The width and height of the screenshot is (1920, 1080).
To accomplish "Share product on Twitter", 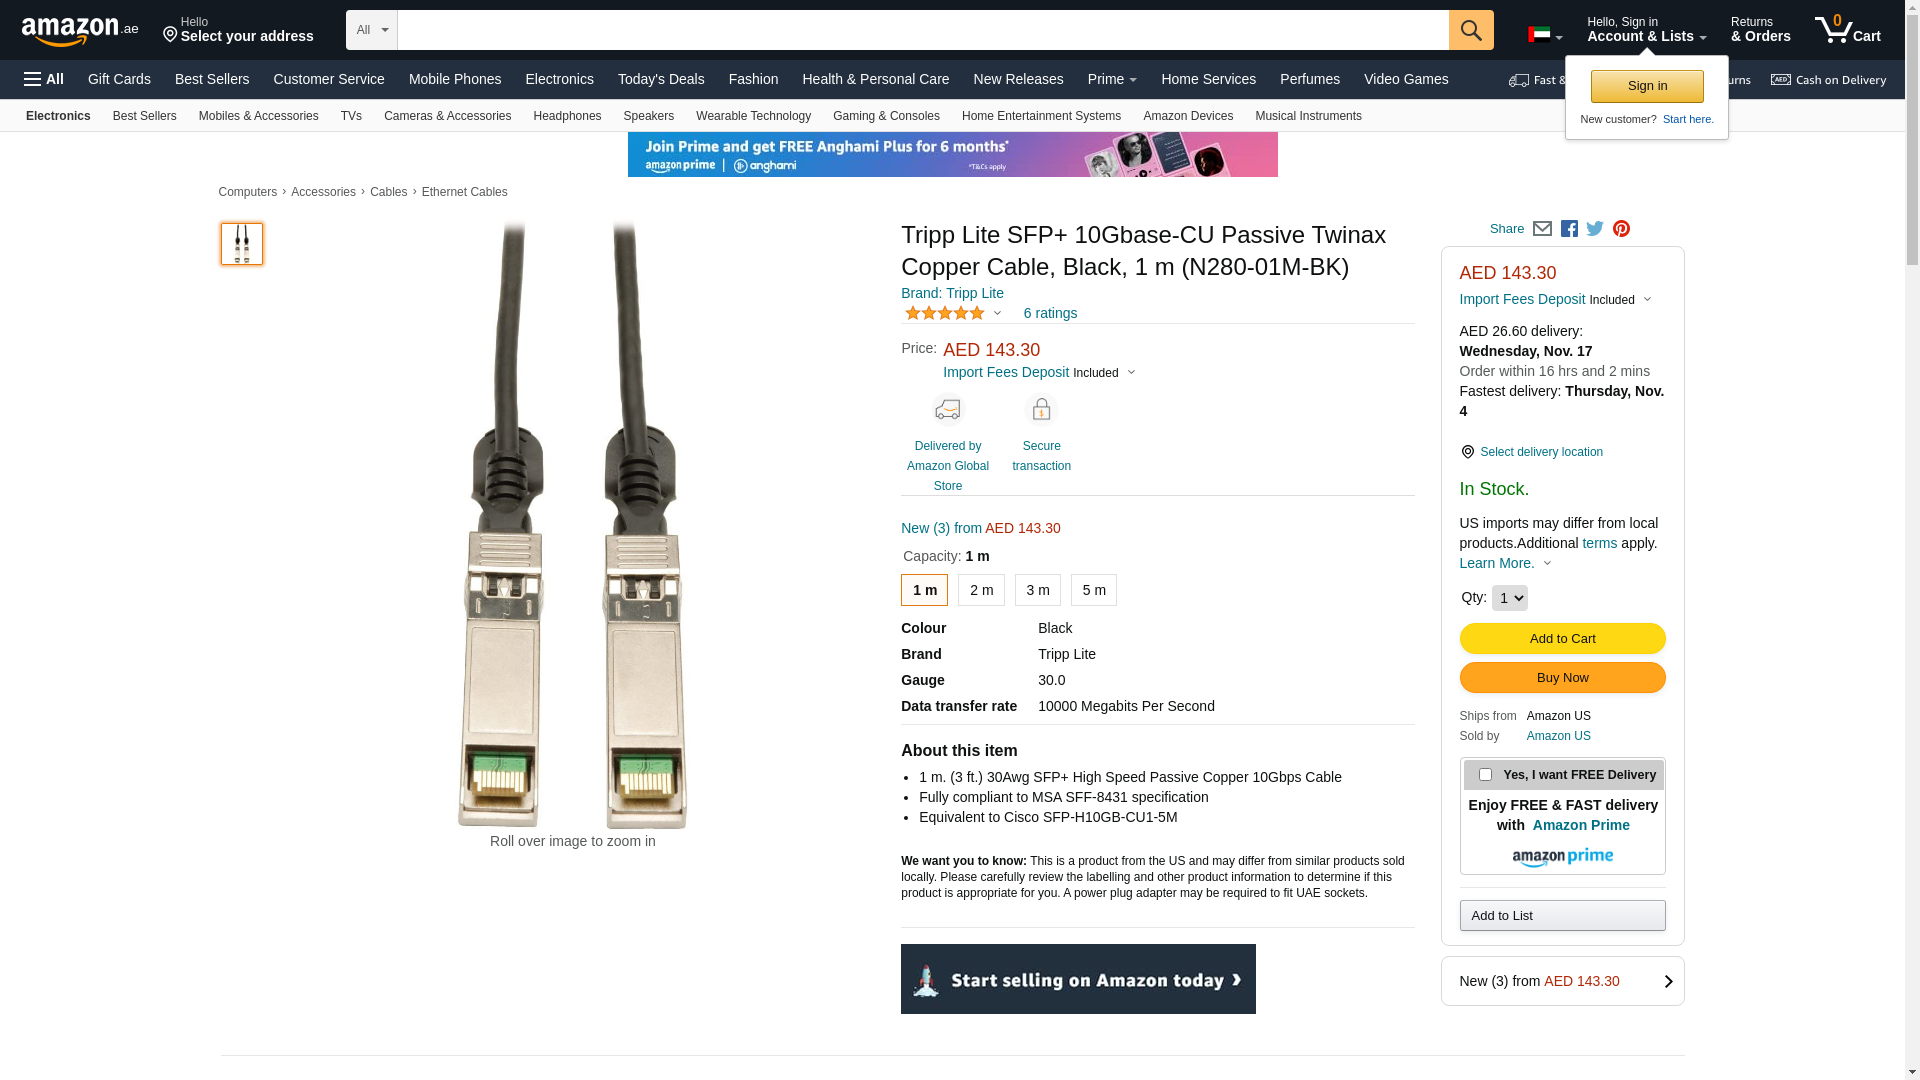I will (x=1595, y=229).
